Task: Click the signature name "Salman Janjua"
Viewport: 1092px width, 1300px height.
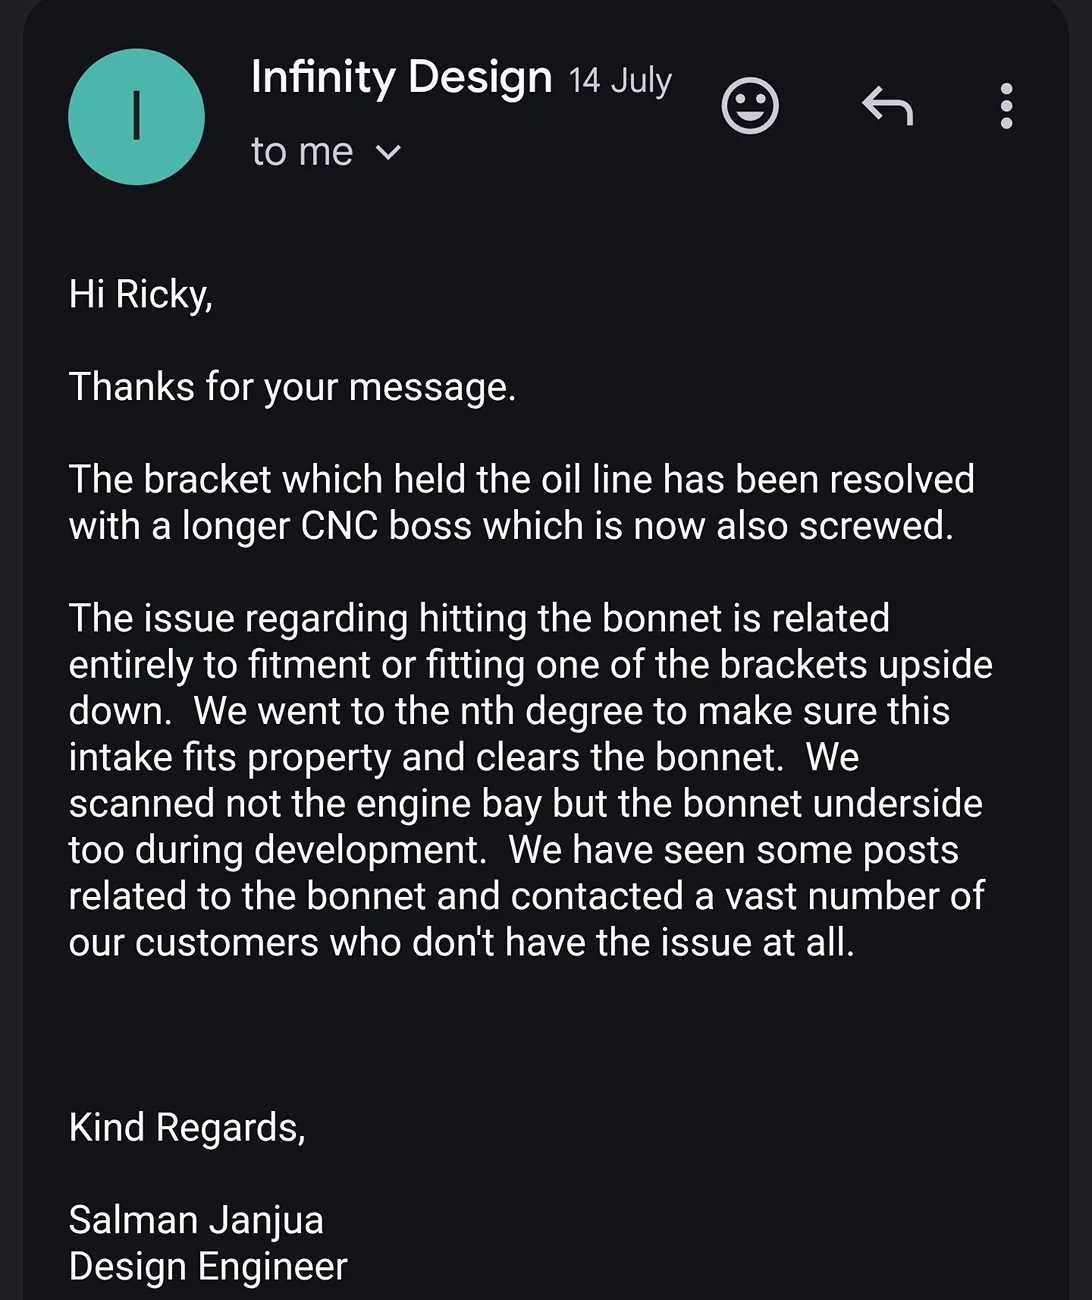Action: coord(196,1221)
